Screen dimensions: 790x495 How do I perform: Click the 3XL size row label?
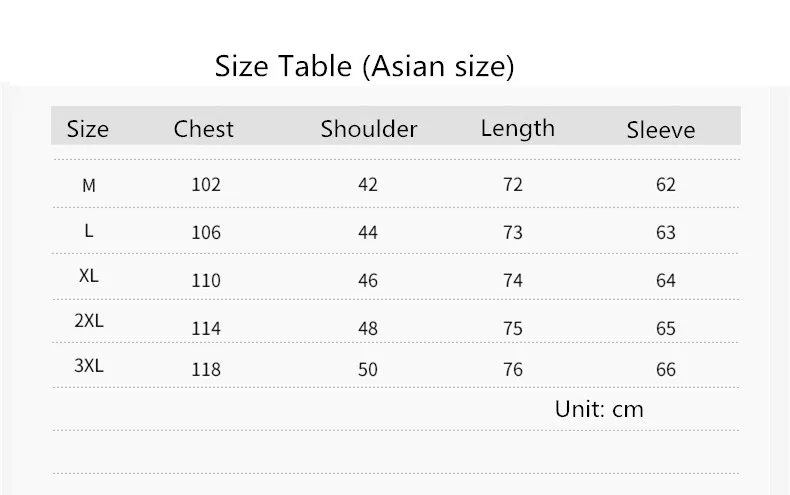(x=89, y=365)
